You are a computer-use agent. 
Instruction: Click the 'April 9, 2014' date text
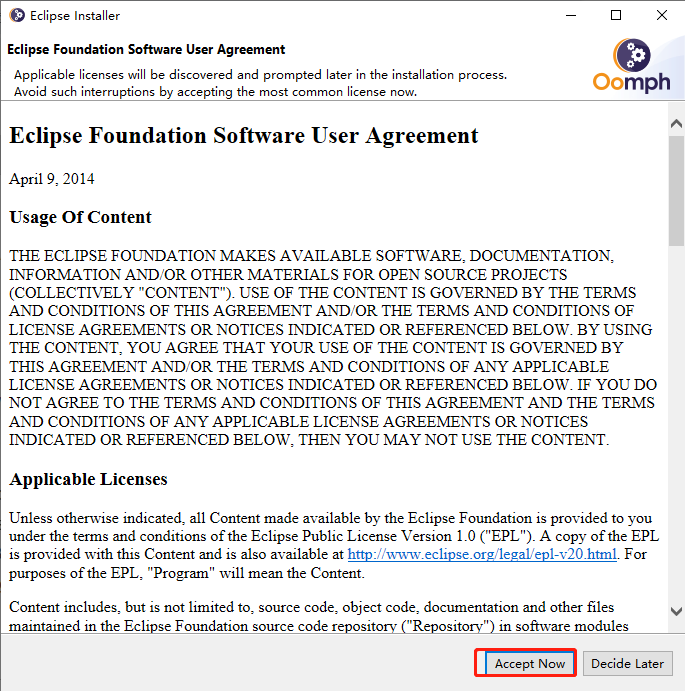tap(52, 179)
